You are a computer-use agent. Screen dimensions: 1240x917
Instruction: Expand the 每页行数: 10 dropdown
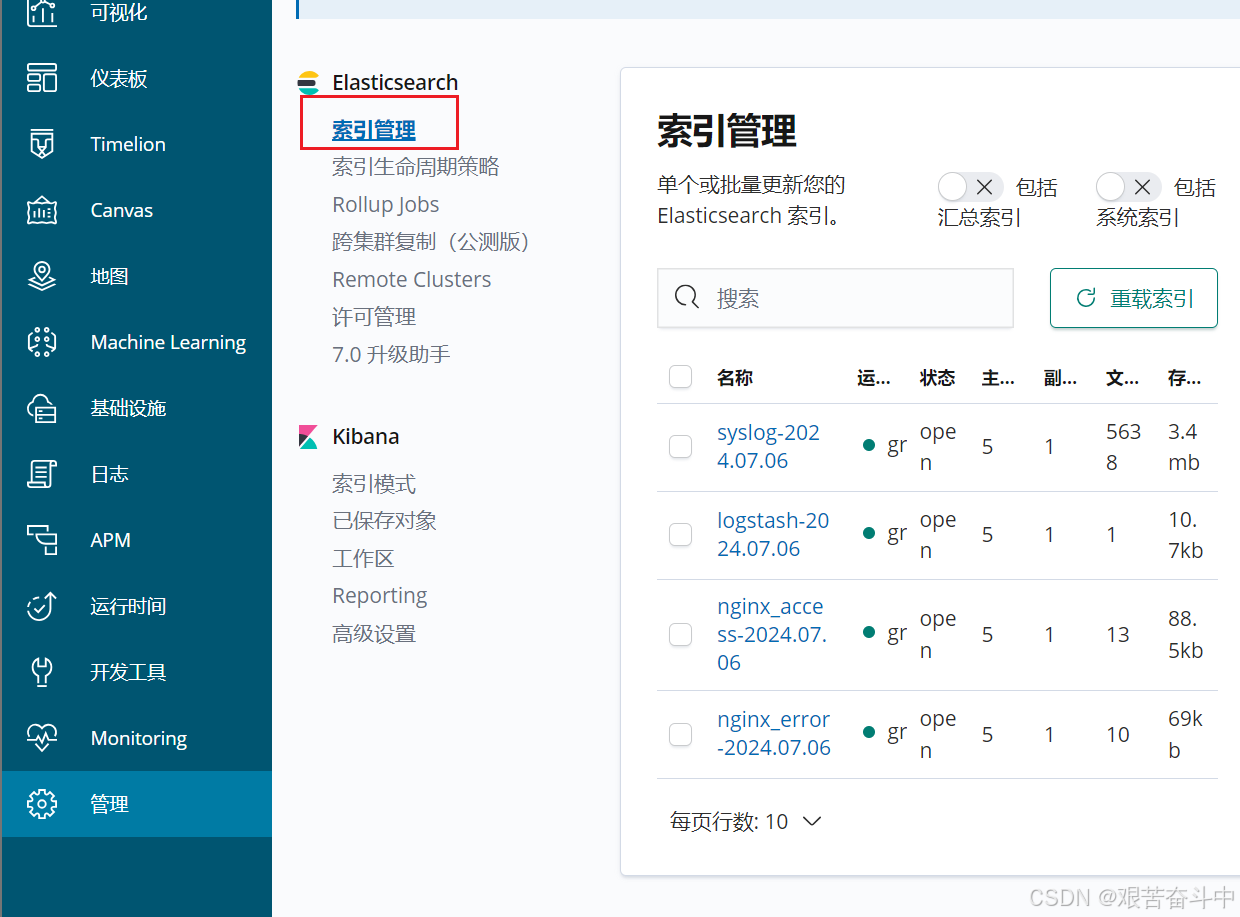pos(745,821)
